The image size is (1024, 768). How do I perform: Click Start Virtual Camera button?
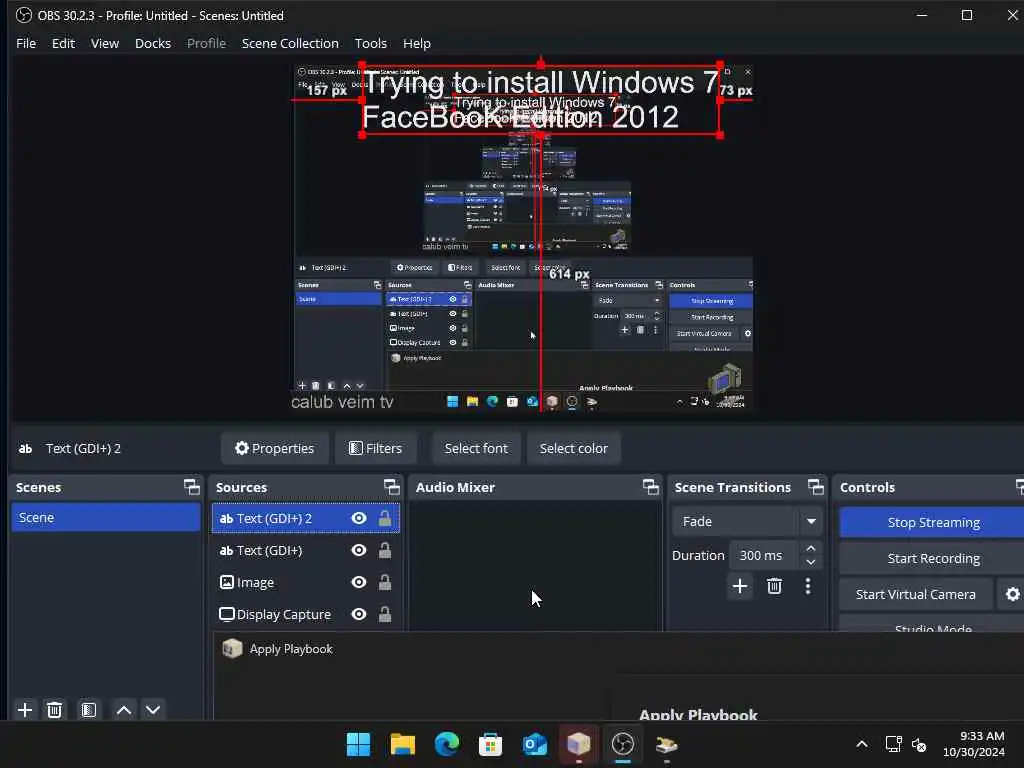[916, 594]
